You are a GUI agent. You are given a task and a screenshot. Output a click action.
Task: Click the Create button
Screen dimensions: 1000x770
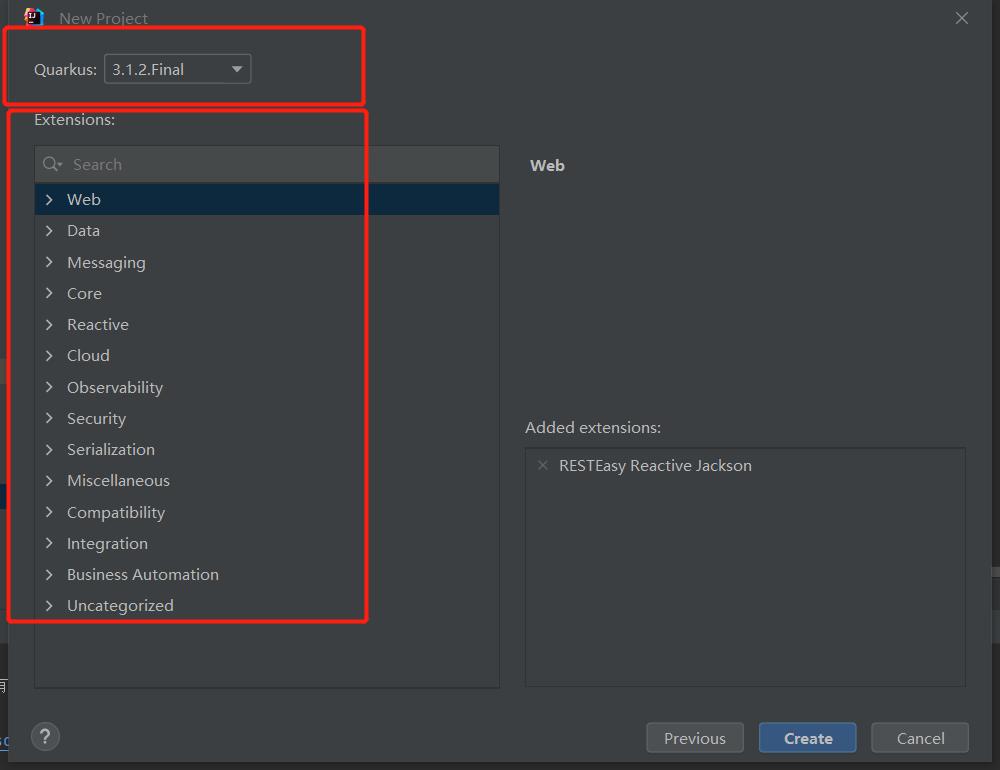tap(807, 738)
